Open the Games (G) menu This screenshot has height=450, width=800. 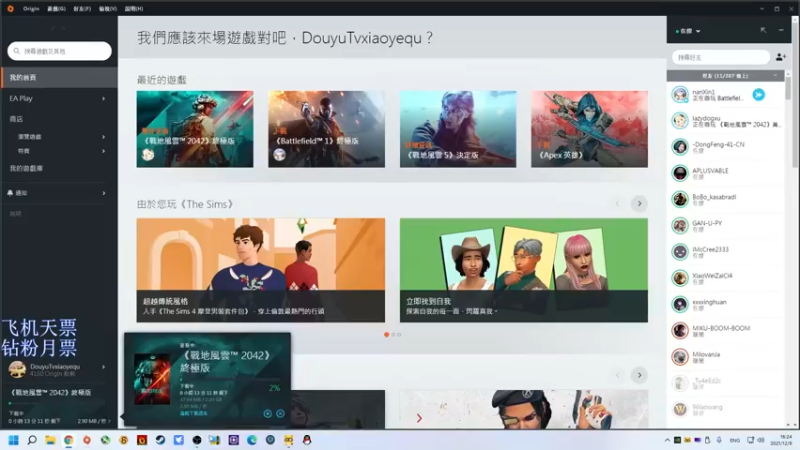(56, 9)
